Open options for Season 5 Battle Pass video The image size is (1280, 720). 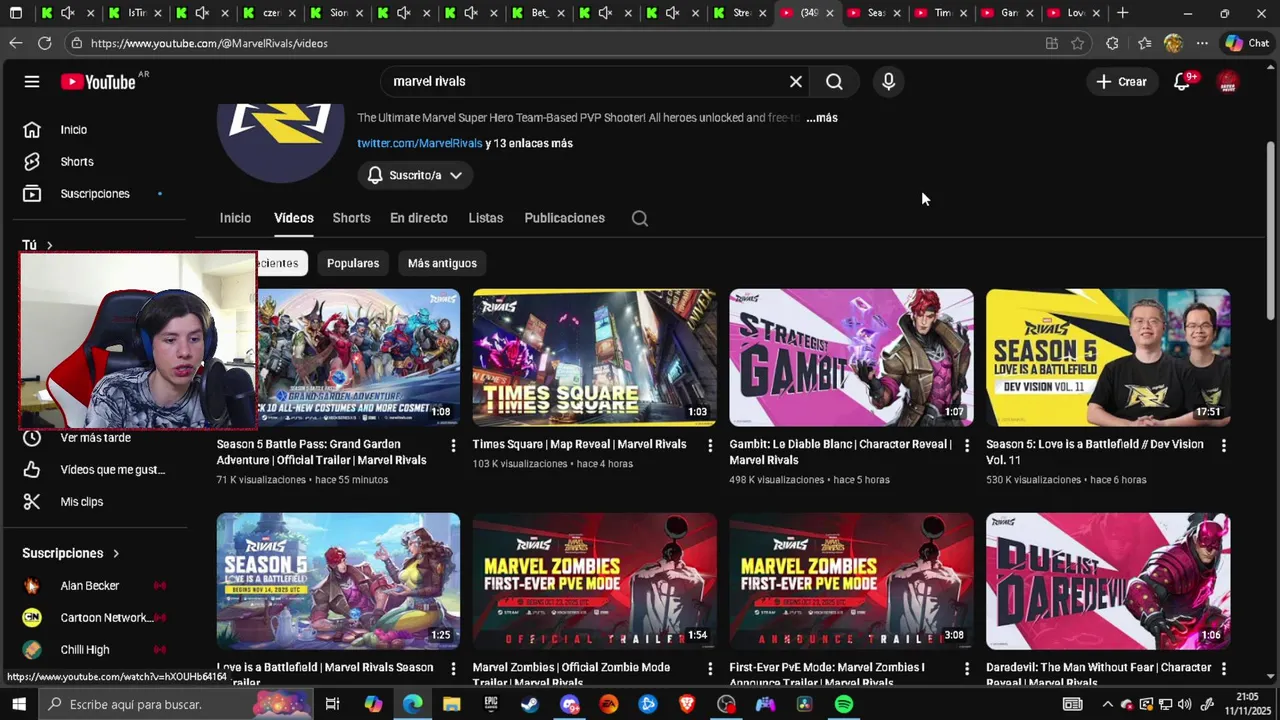point(453,445)
